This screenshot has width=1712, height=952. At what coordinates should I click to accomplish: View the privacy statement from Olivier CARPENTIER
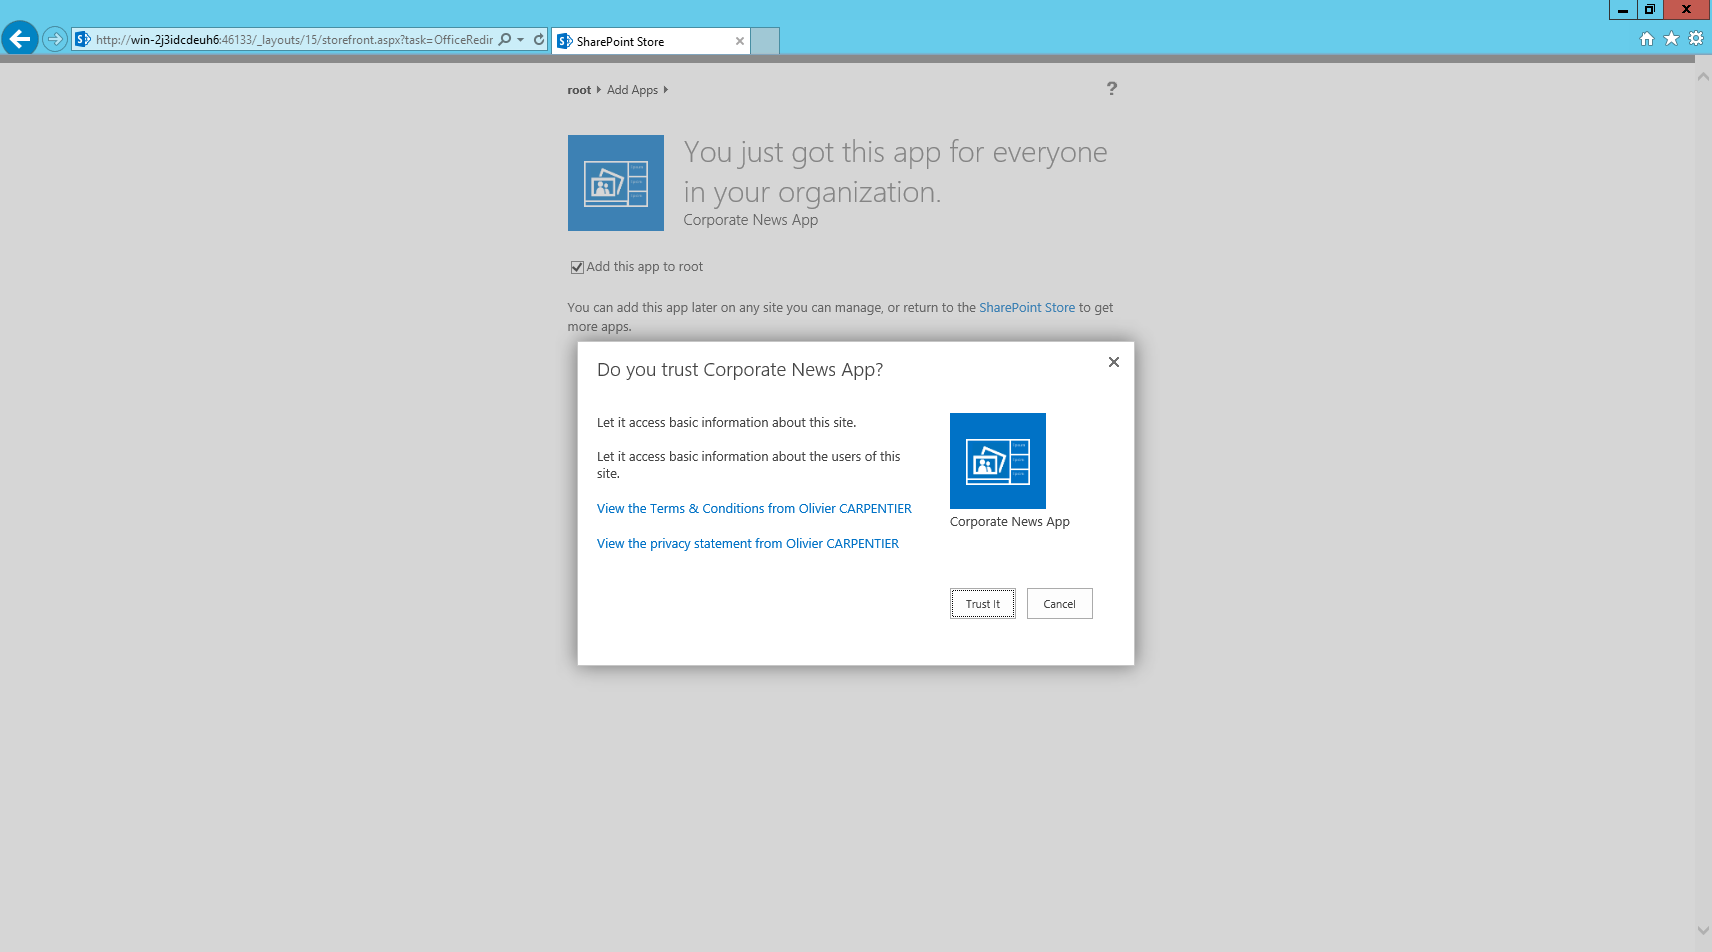pos(748,544)
